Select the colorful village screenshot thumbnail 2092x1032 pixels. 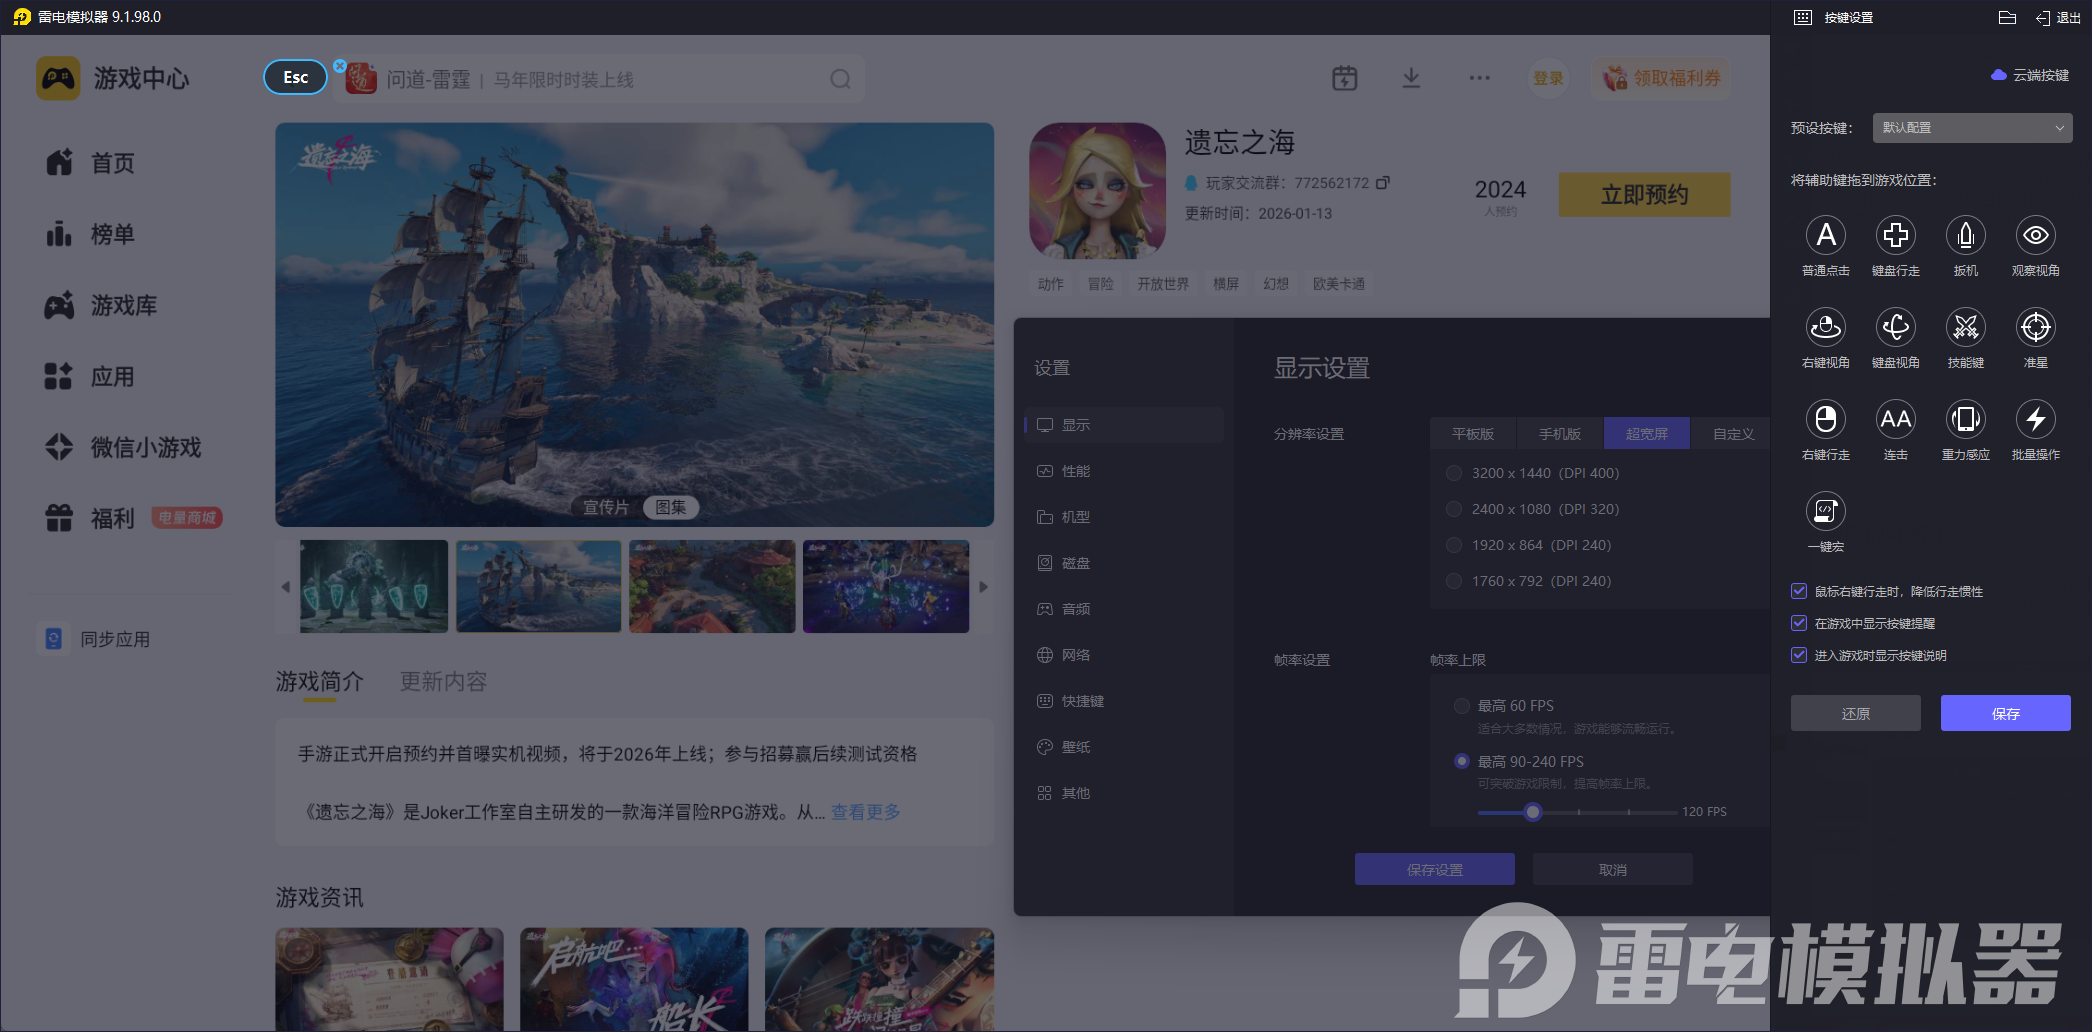(712, 587)
